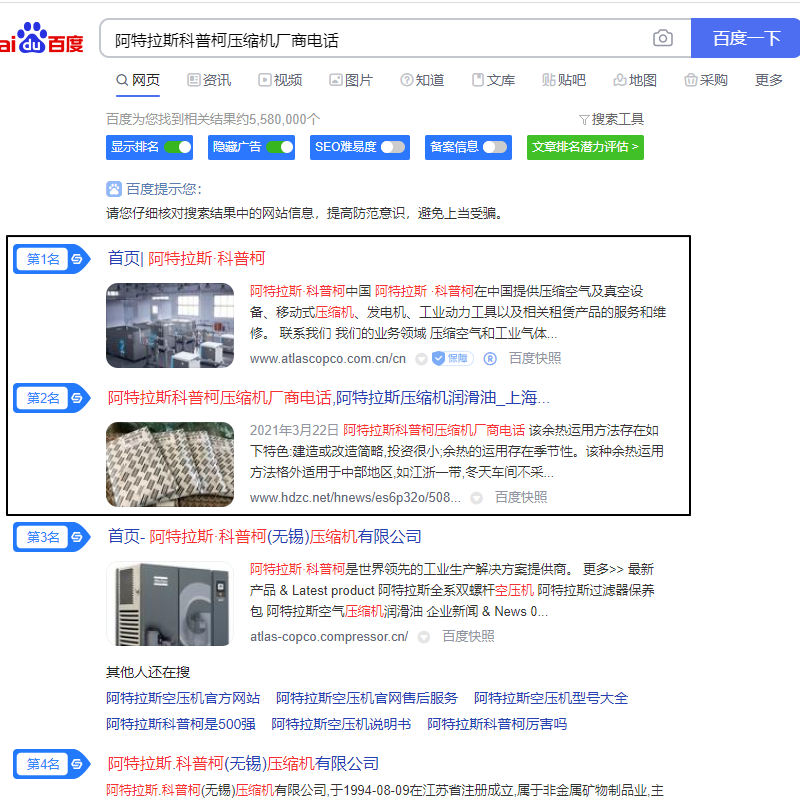The width and height of the screenshot is (800, 800).
Task: Expand dropdown arrow after compressor.cn URL
Action: click(423, 637)
